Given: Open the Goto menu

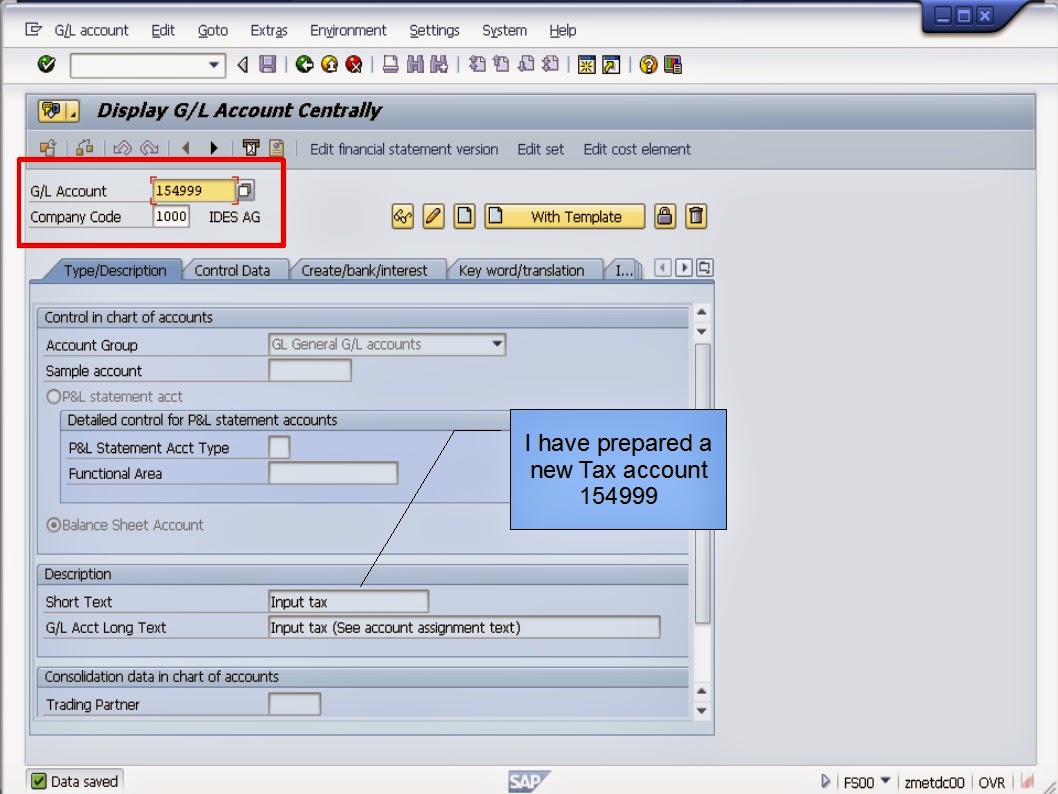Looking at the screenshot, I should click(x=213, y=30).
